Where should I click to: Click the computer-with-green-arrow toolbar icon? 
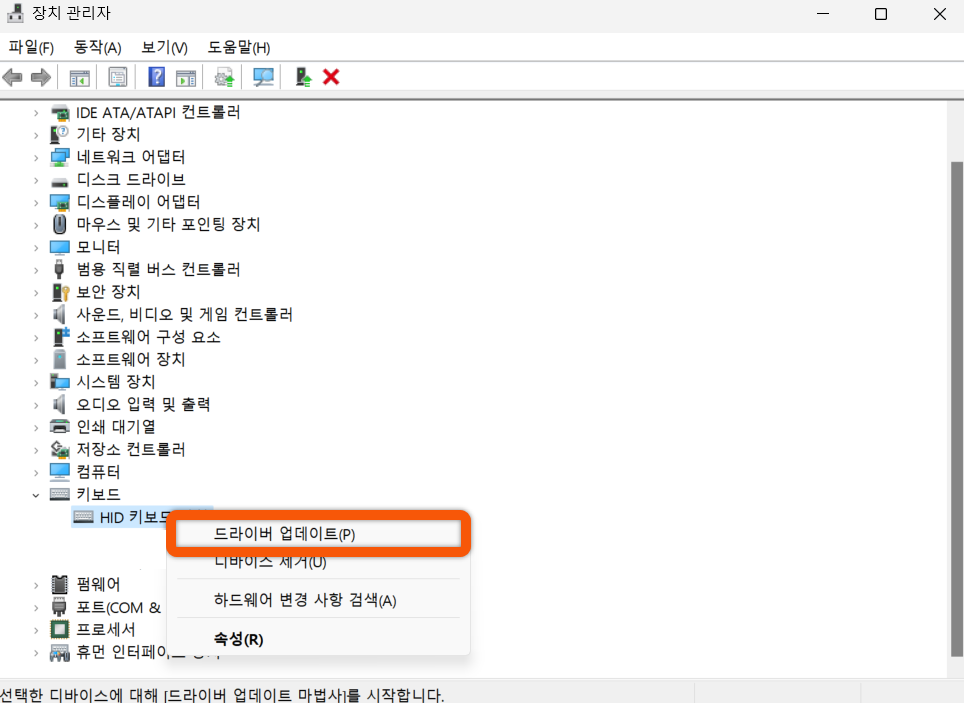(x=302, y=77)
